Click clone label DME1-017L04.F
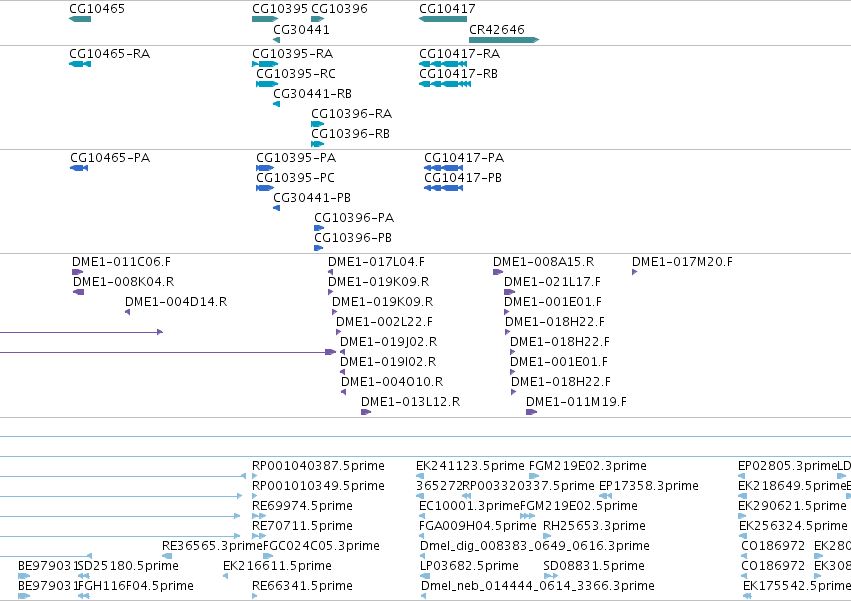 (377, 262)
